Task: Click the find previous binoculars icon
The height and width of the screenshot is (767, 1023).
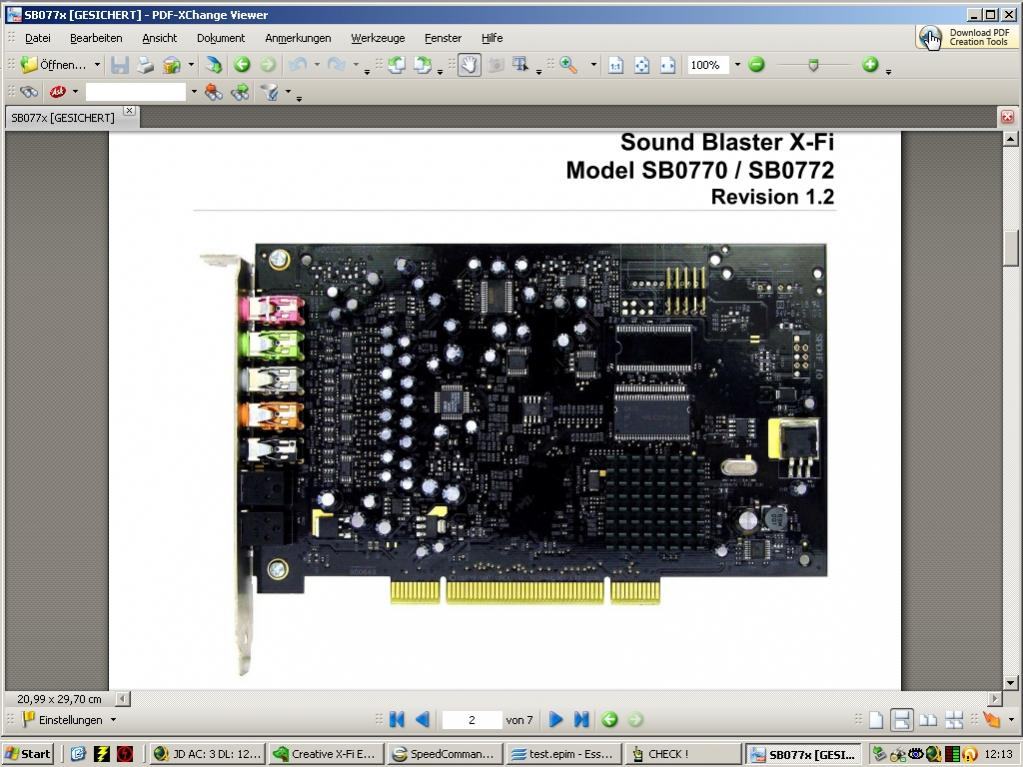Action: [213, 92]
